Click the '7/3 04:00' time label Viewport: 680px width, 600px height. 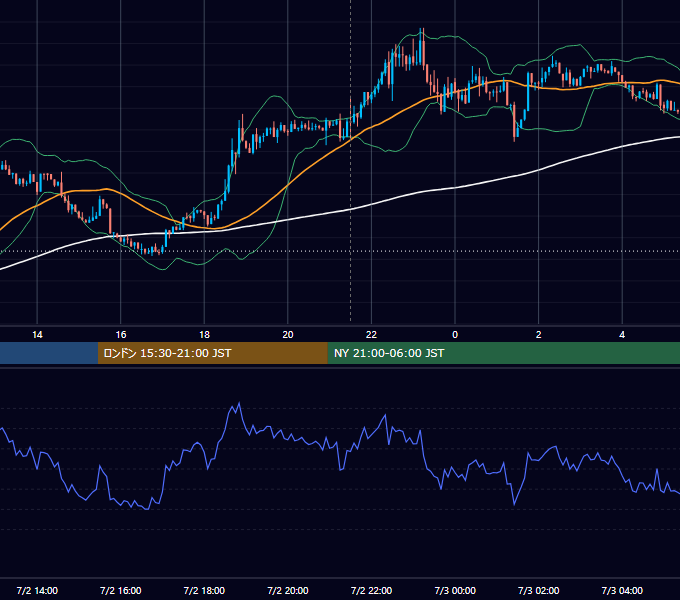(622, 590)
